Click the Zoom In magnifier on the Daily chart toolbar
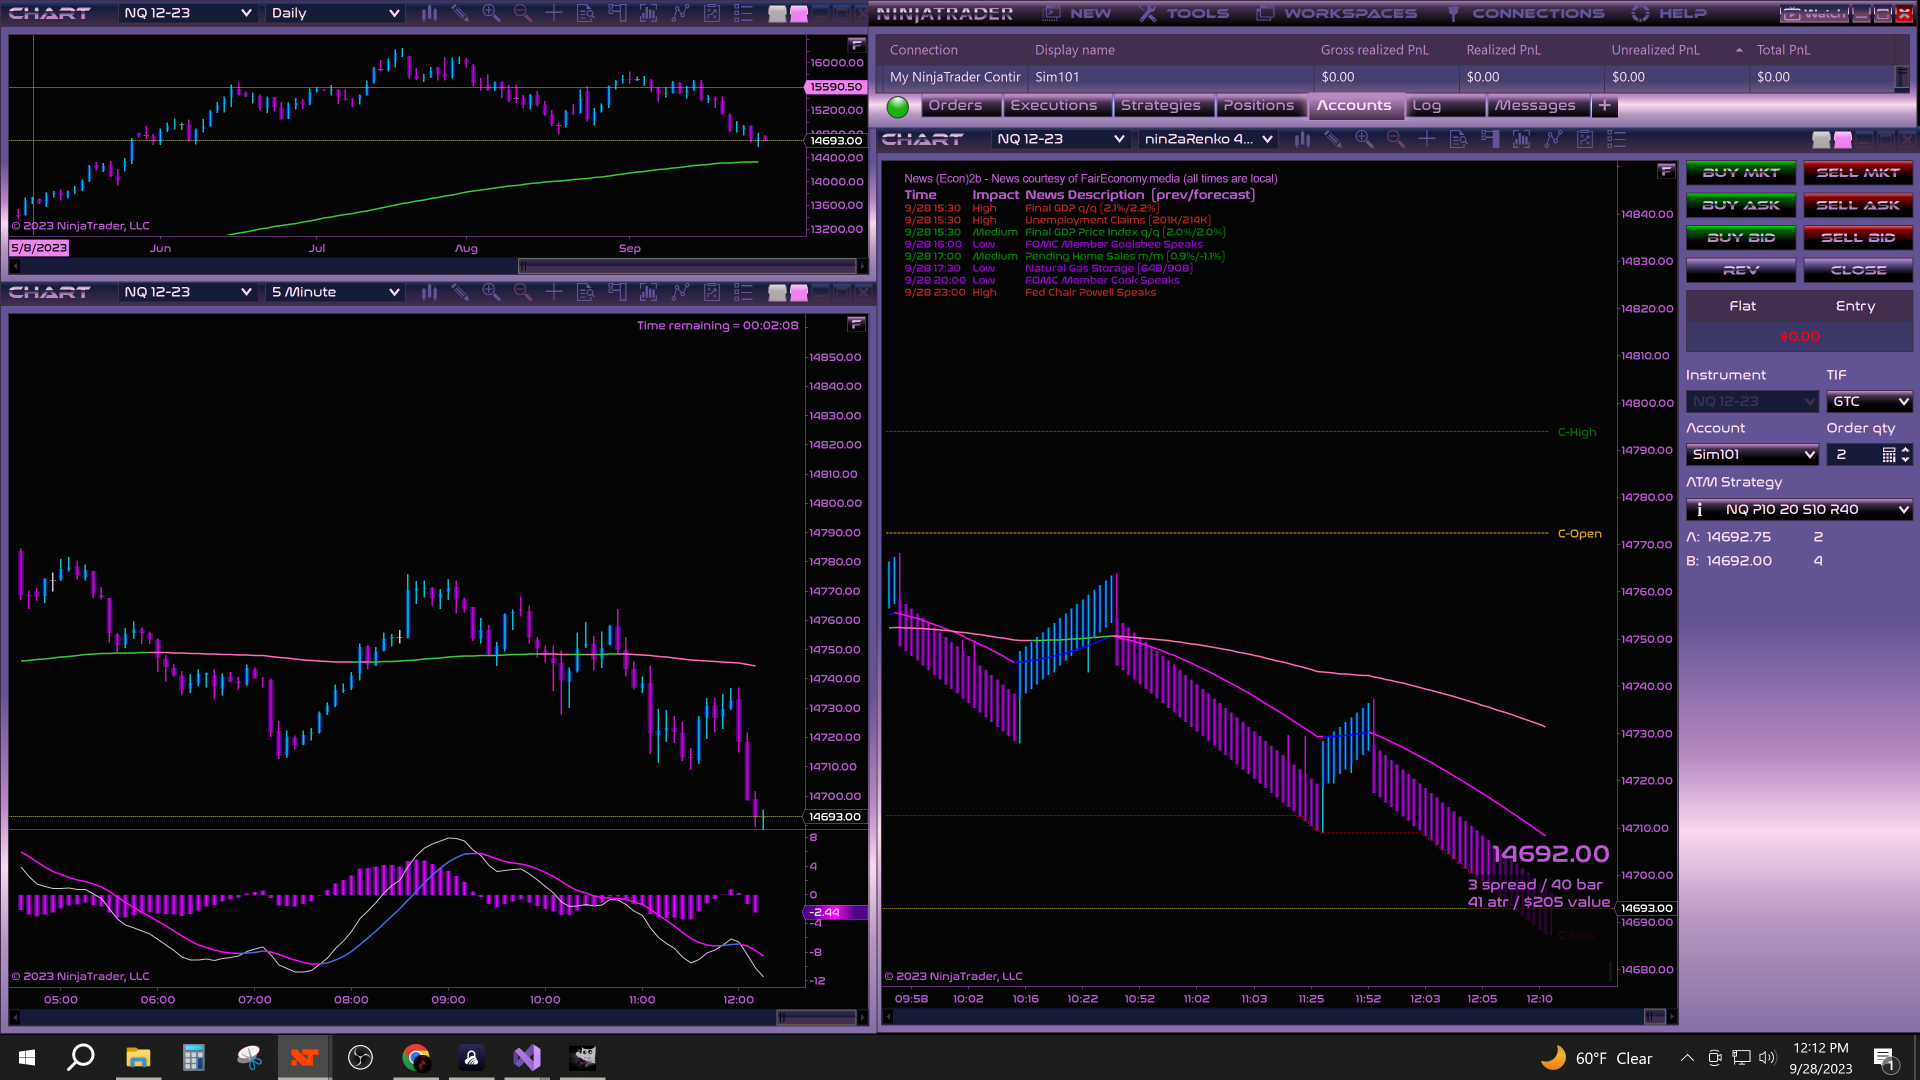 pyautogui.click(x=491, y=13)
